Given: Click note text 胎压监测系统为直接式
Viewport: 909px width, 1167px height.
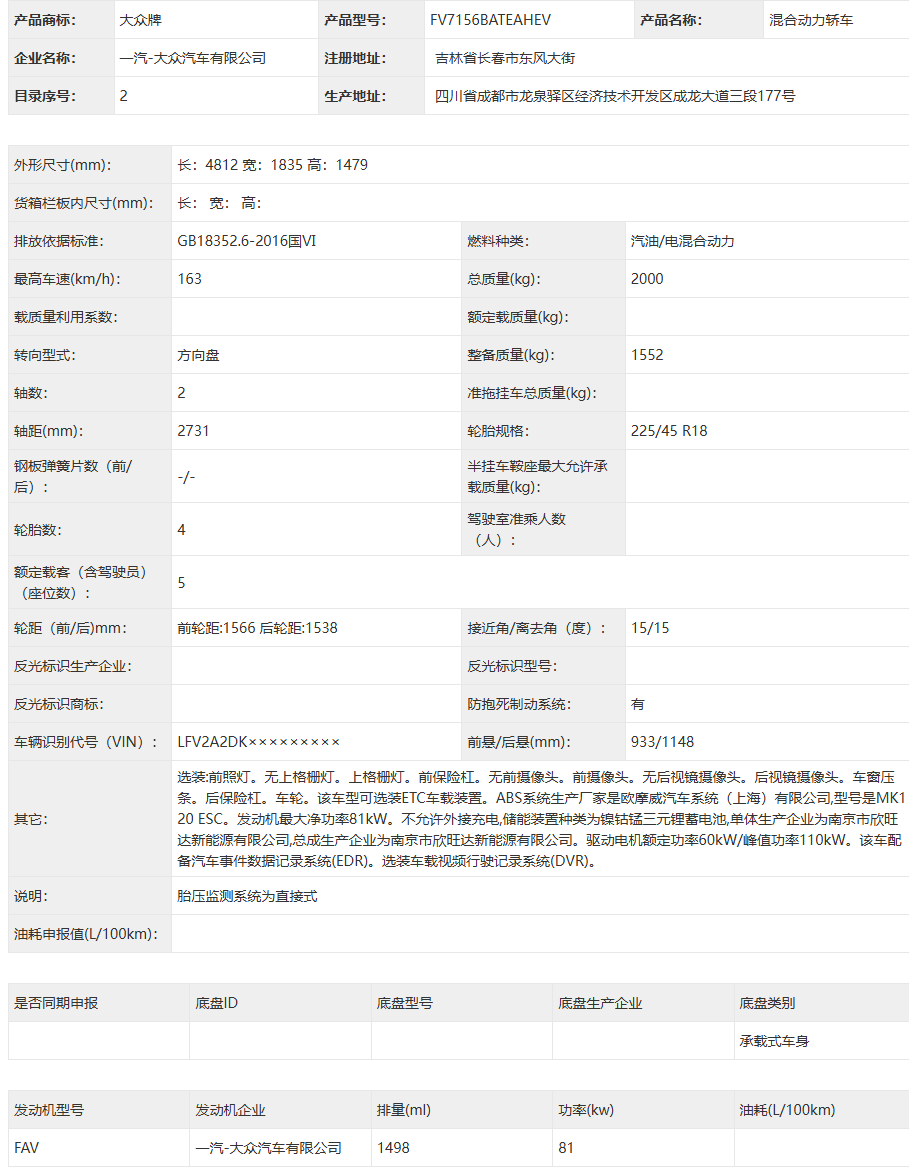Looking at the screenshot, I should click(247, 896).
